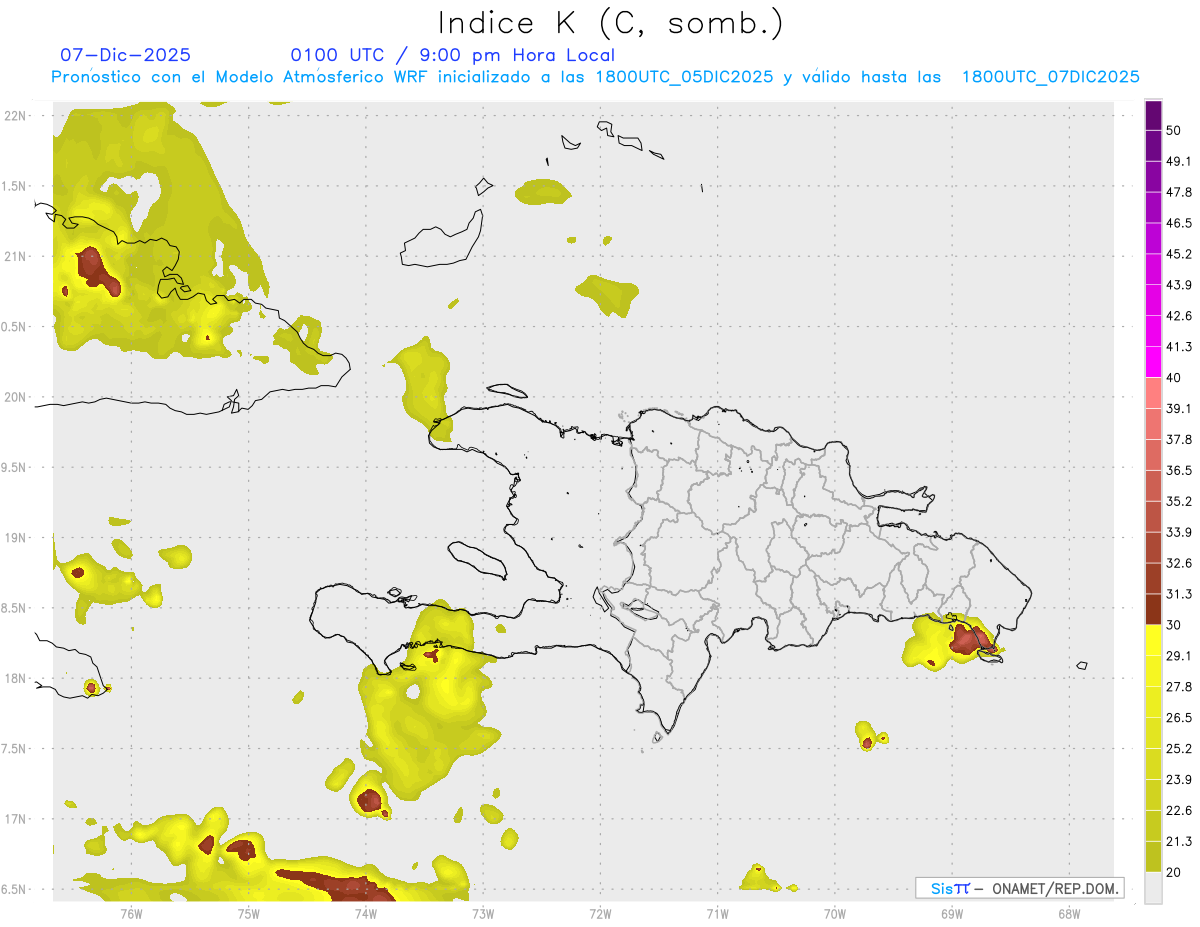Click the colorbar value "20"
The width and height of the screenshot is (1200, 927).
(x=1174, y=872)
